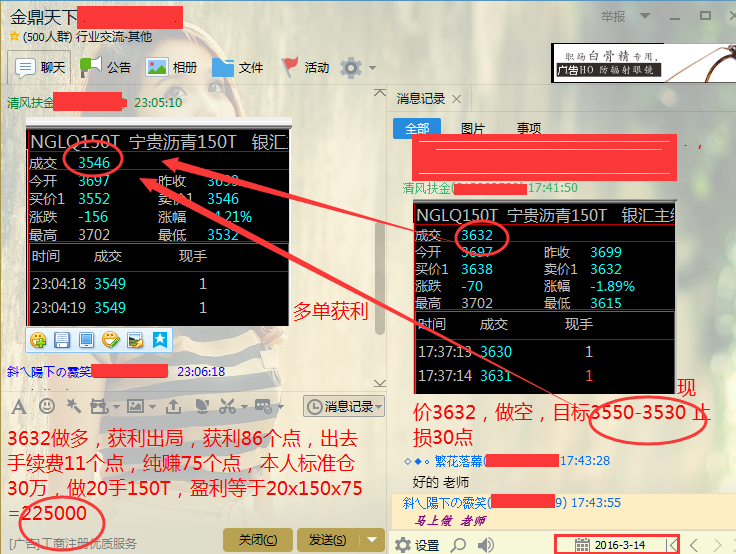Select the 事项 message filter tab
The image size is (736, 554).
click(x=529, y=128)
